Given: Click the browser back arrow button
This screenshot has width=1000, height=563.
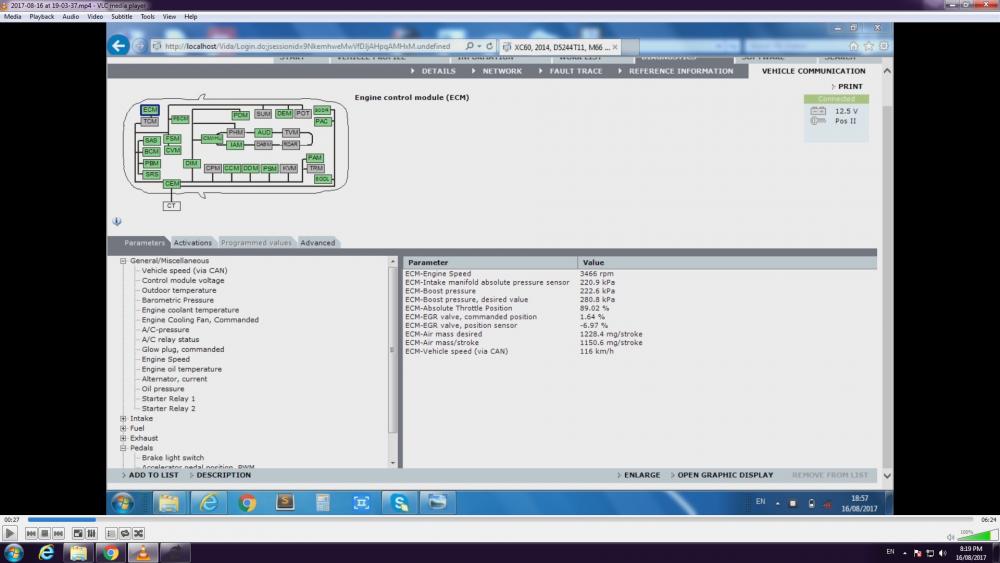Looking at the screenshot, I should pyautogui.click(x=119, y=45).
